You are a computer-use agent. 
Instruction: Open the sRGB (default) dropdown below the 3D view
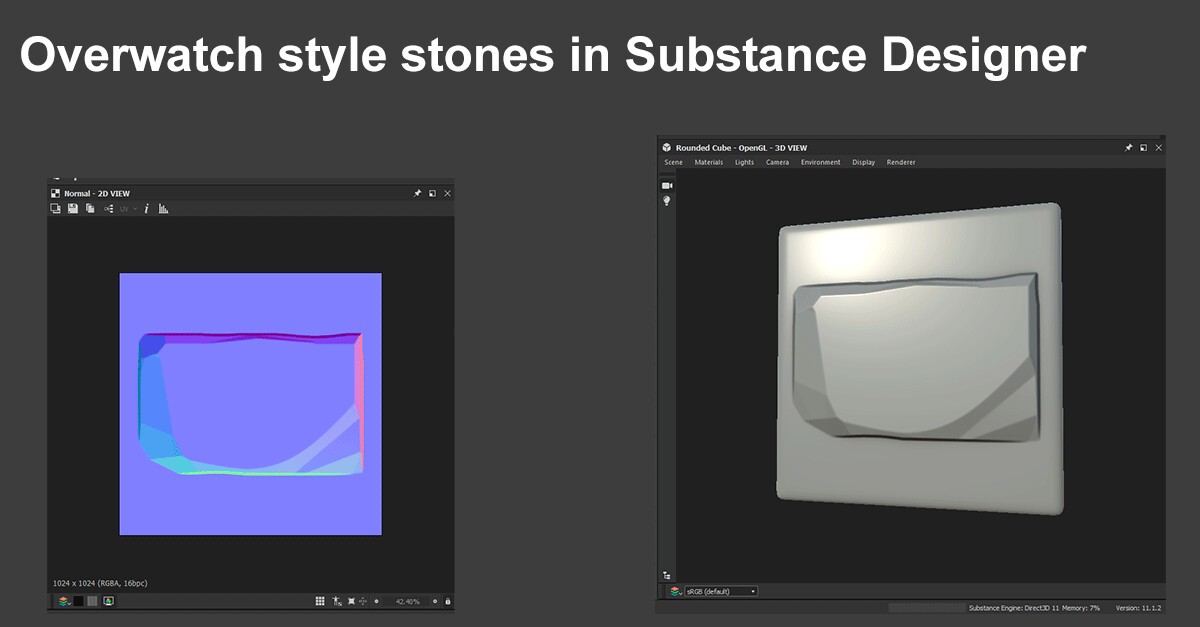coord(720,591)
